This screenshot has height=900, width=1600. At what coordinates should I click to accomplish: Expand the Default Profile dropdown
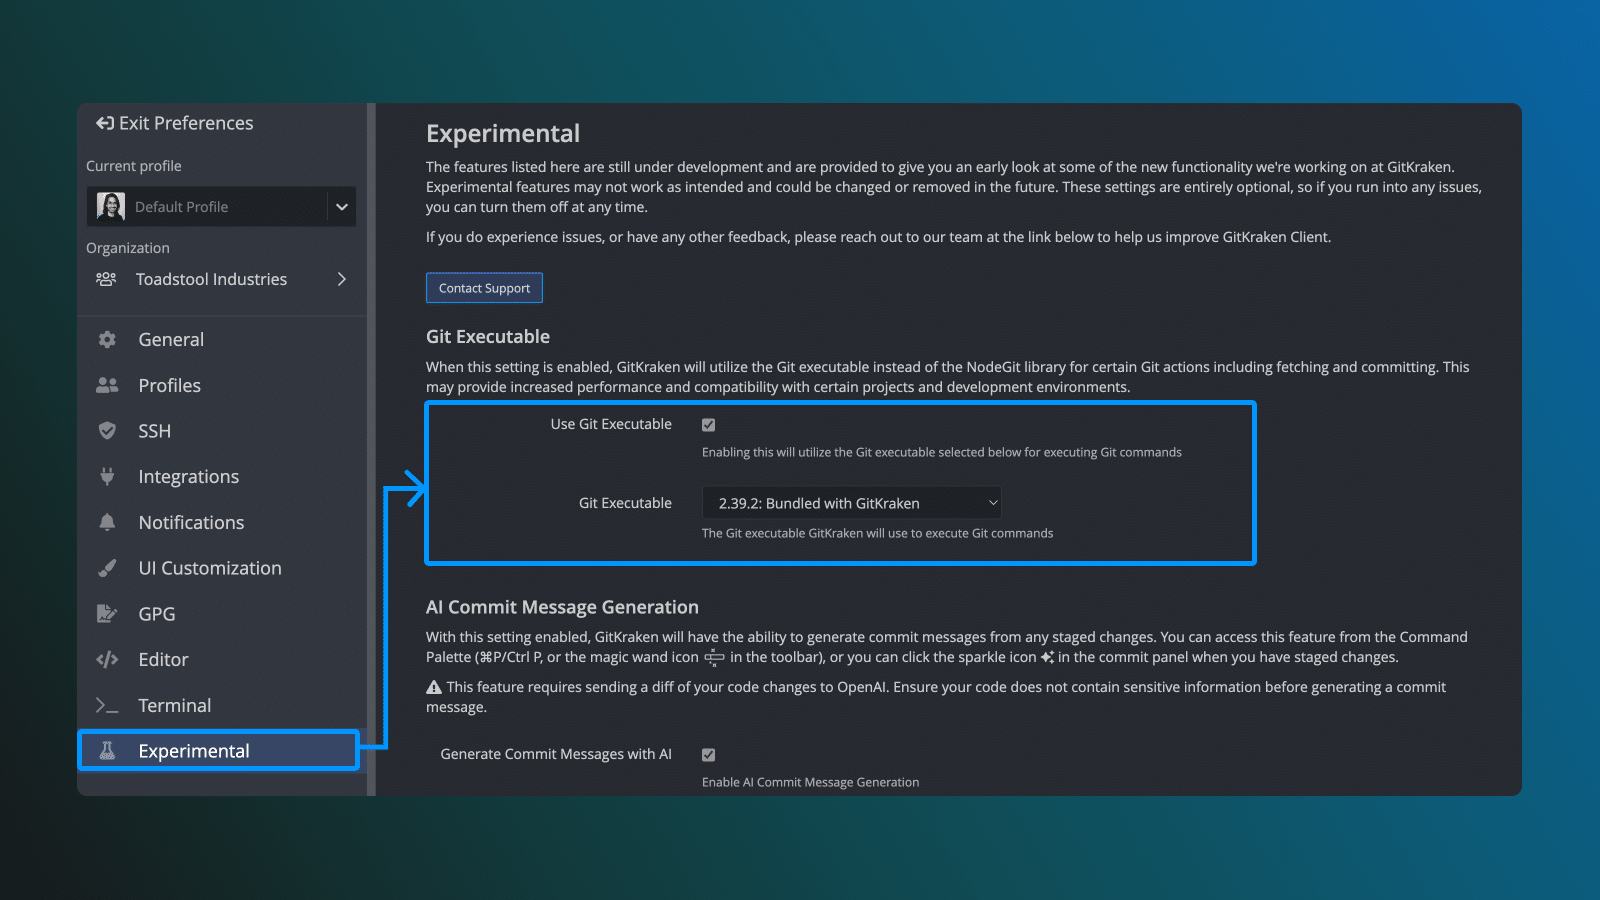click(342, 206)
